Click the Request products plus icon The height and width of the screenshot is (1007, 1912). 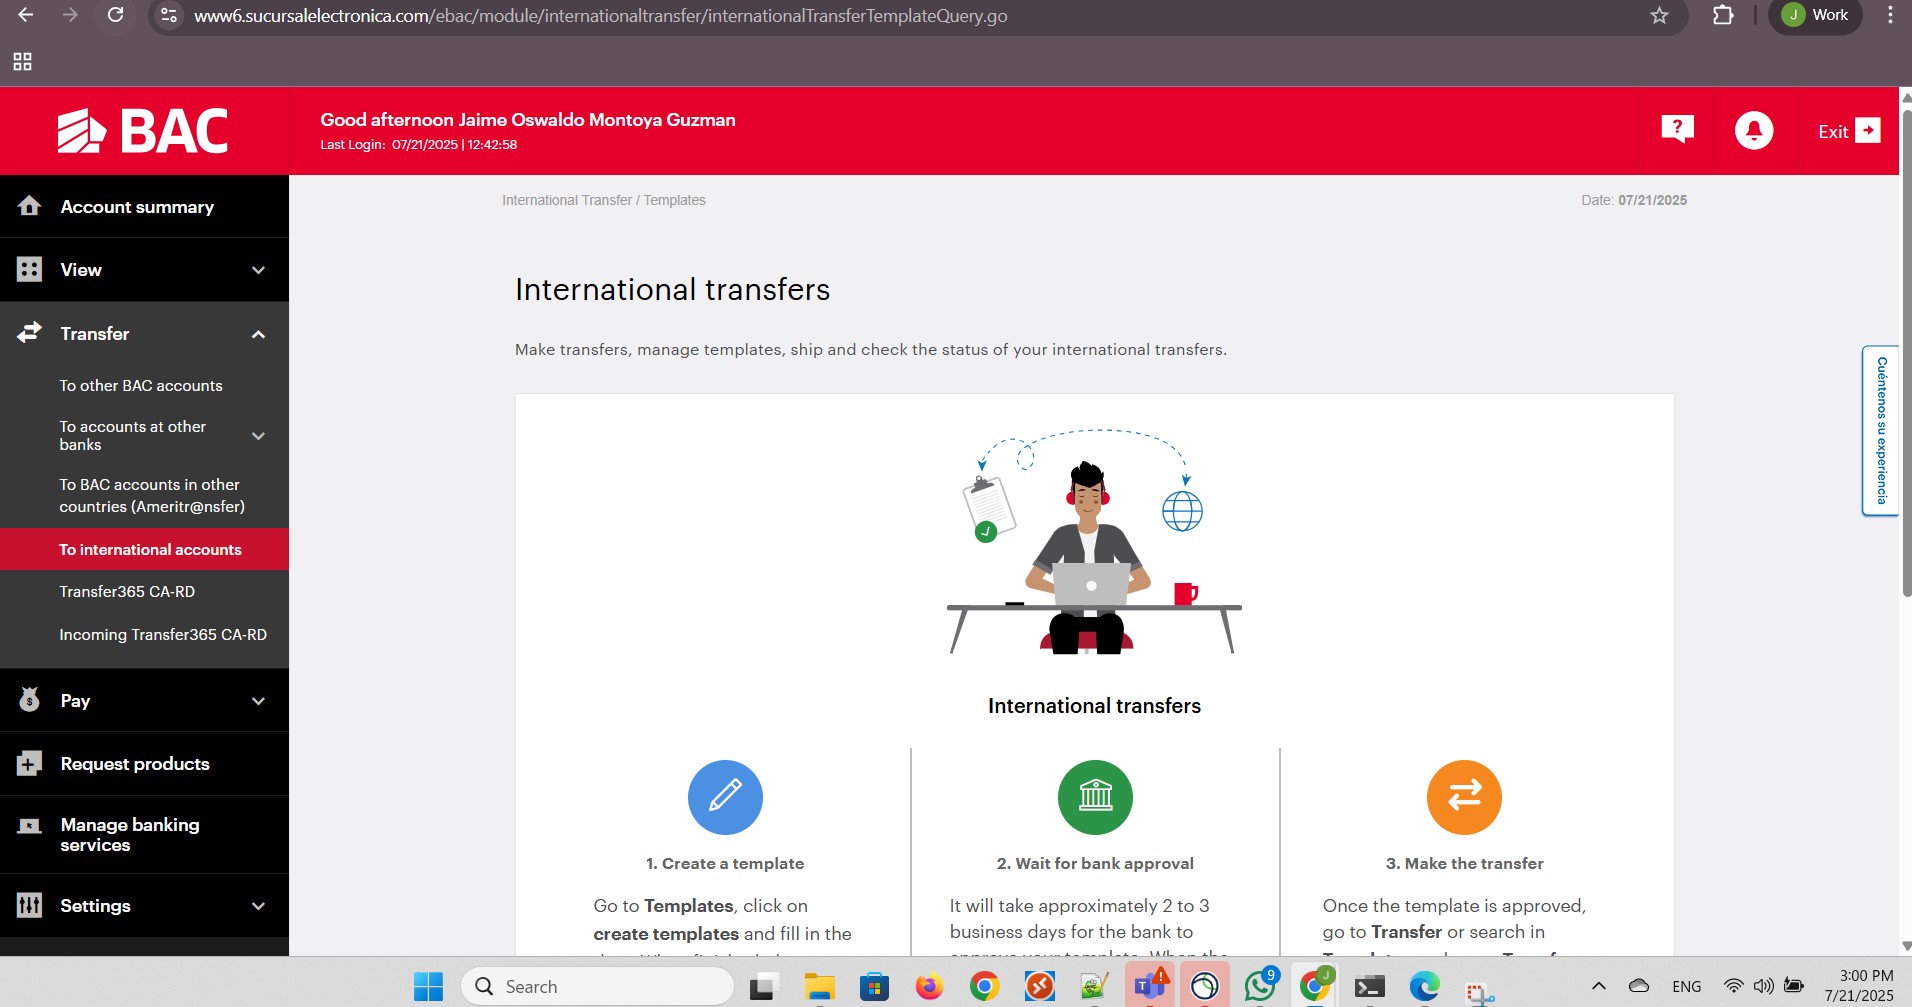(30, 763)
